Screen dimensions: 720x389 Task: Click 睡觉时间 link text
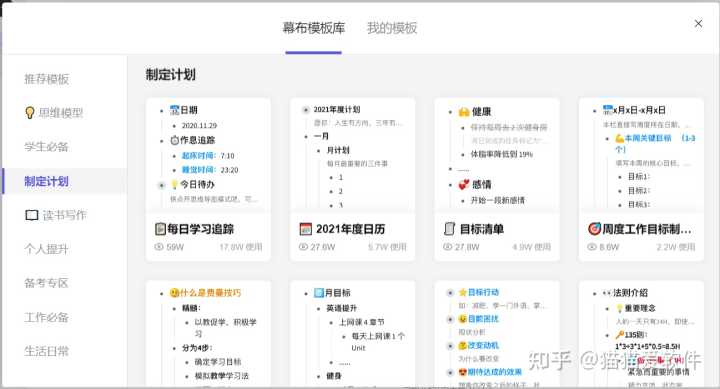pos(198,170)
